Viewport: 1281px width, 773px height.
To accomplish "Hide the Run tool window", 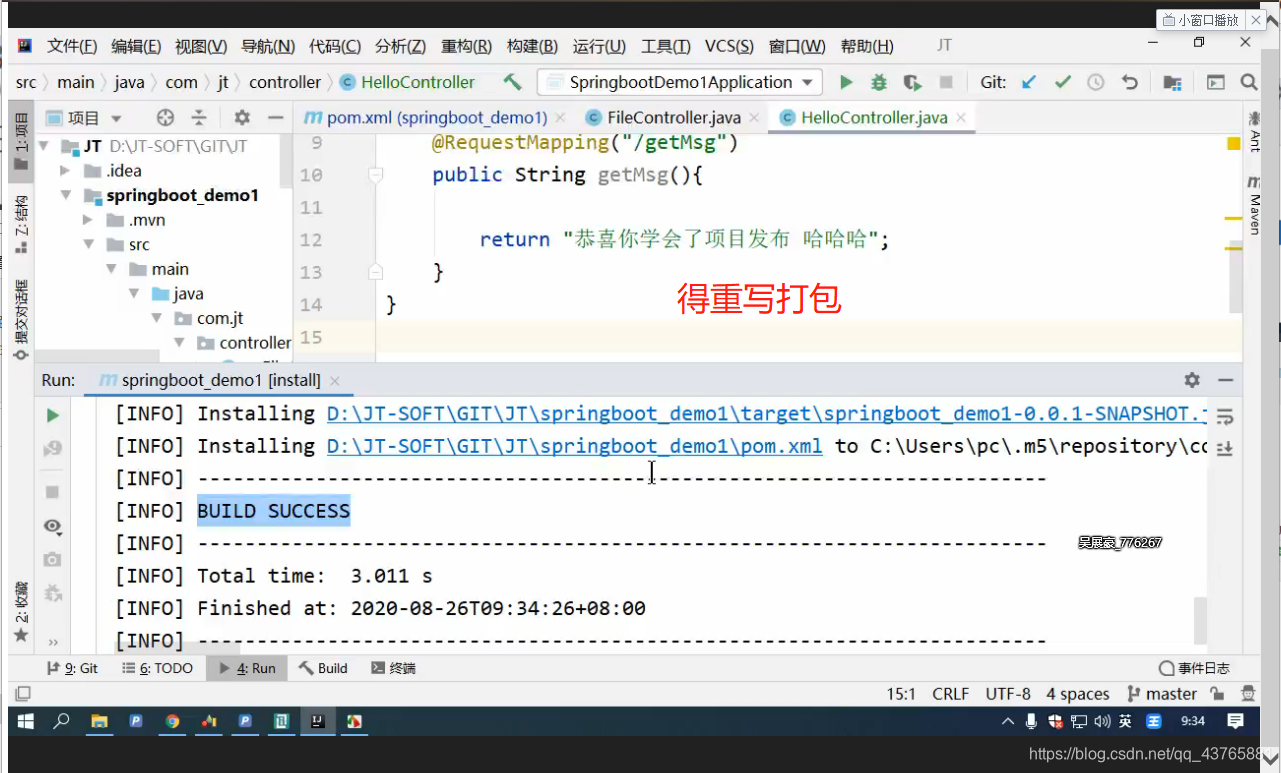I will click(1225, 380).
